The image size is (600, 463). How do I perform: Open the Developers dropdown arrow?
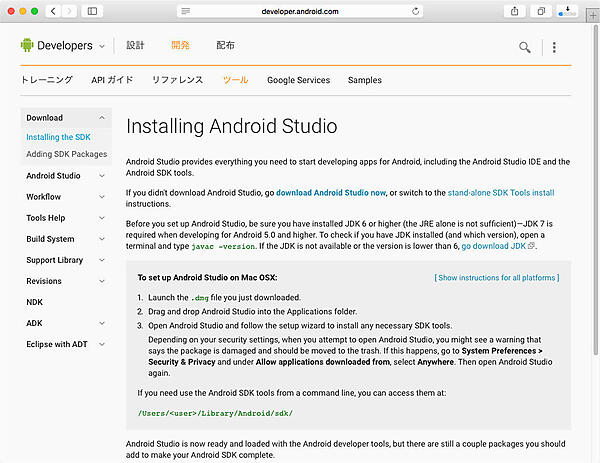[x=102, y=46]
